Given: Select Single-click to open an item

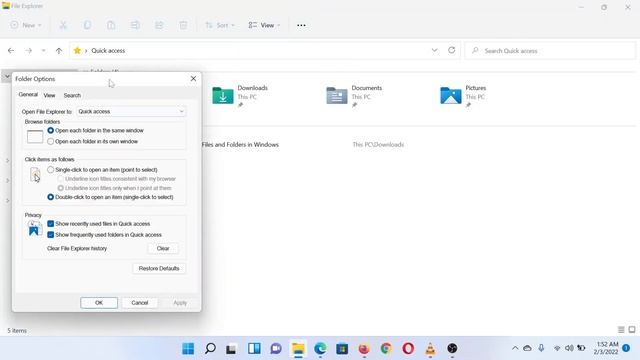Looking at the screenshot, I should tap(51, 169).
